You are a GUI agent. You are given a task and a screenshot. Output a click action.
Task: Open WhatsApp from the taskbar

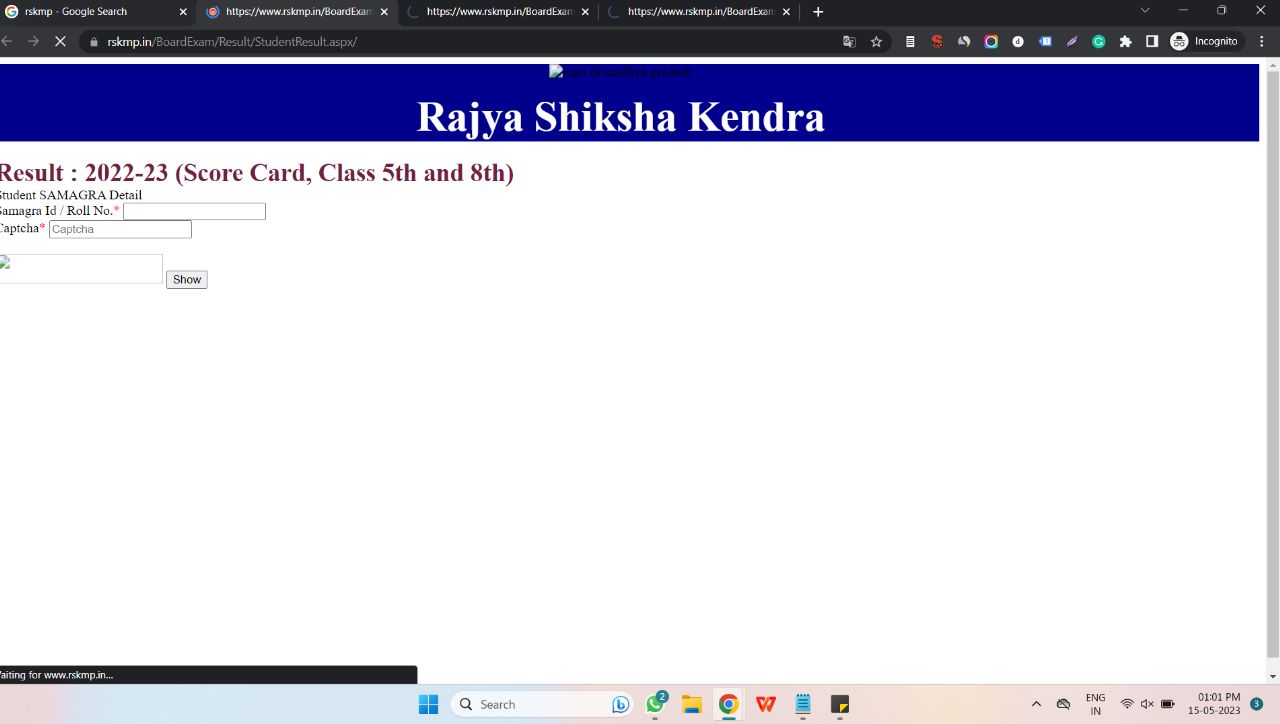click(655, 704)
